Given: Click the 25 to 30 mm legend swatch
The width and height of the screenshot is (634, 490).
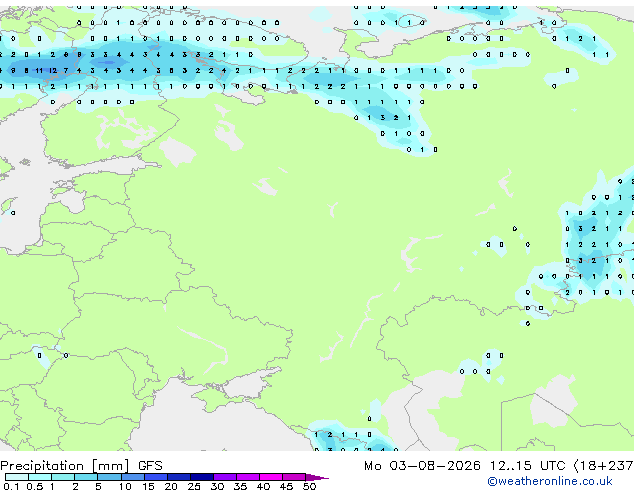Looking at the screenshot, I should (x=201, y=477).
